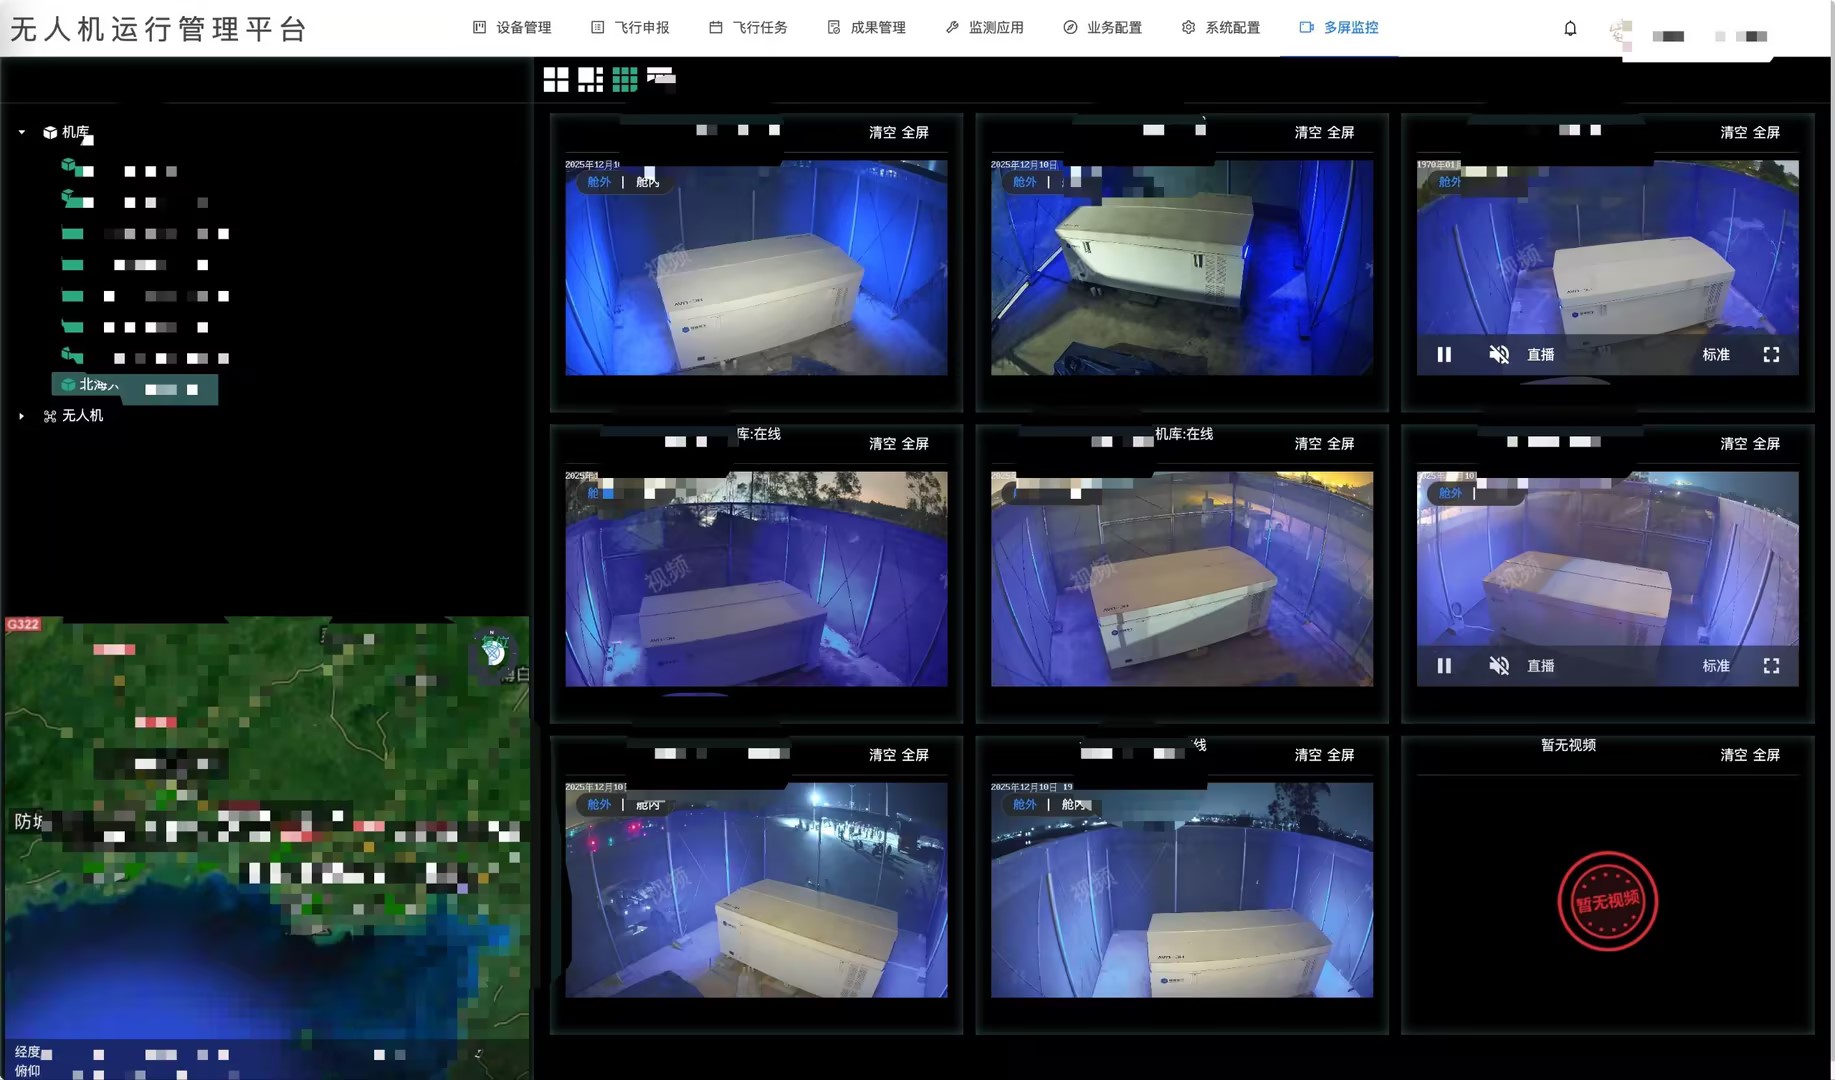Click 全屏 on the empty 暂无视频 panel
The height and width of the screenshot is (1080, 1835).
1766,755
